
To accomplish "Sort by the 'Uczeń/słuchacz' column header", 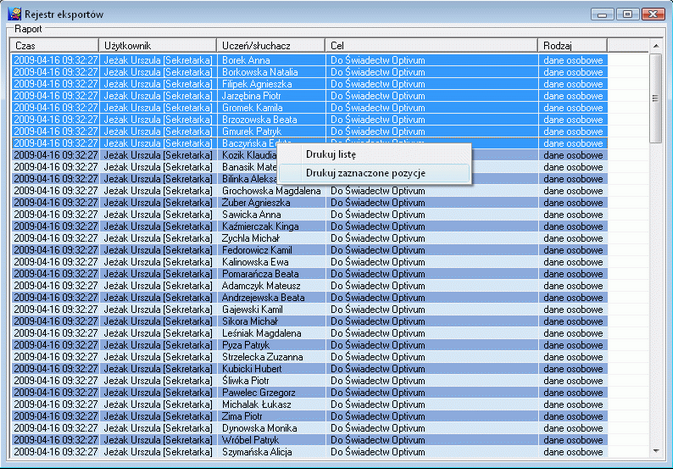I will coord(271,45).
